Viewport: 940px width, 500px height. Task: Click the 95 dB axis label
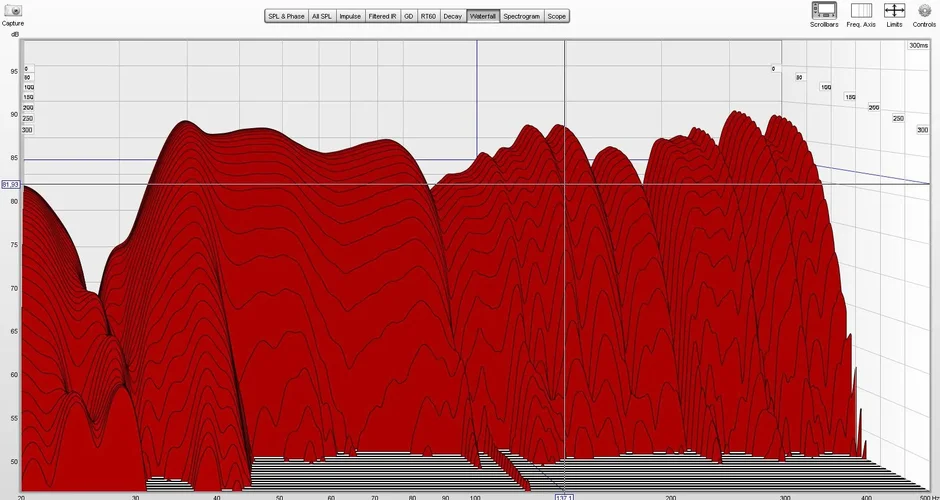(x=14, y=71)
